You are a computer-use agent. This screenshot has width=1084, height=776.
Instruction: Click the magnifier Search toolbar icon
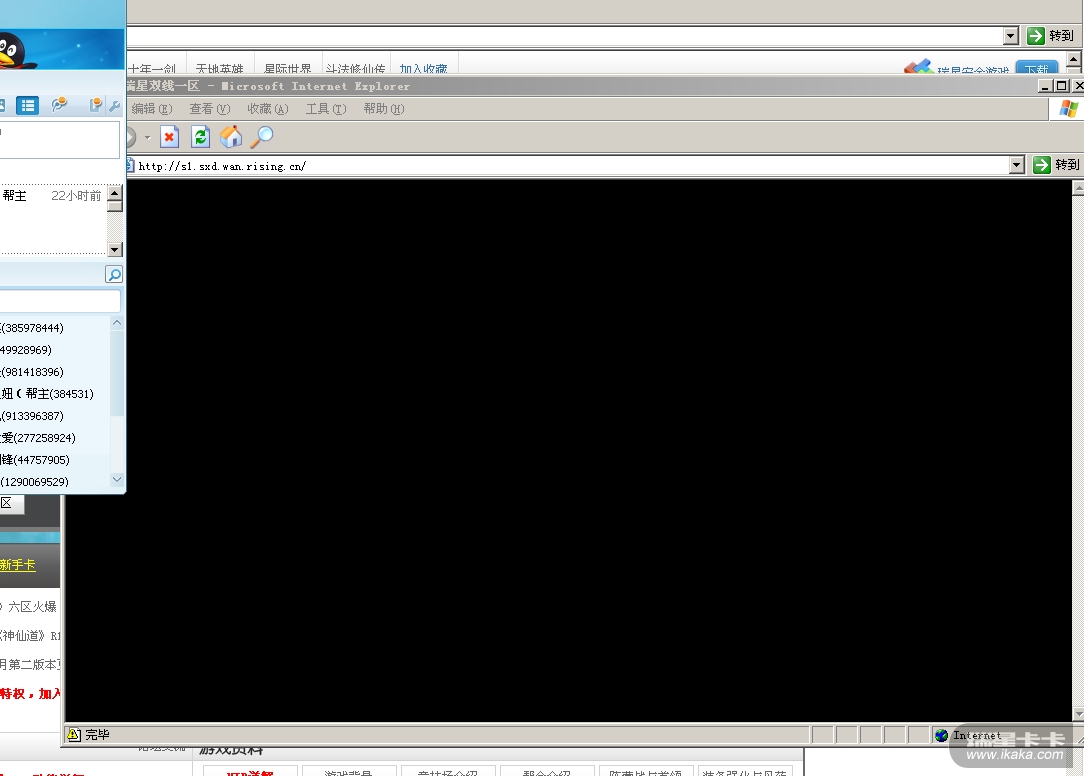click(262, 137)
